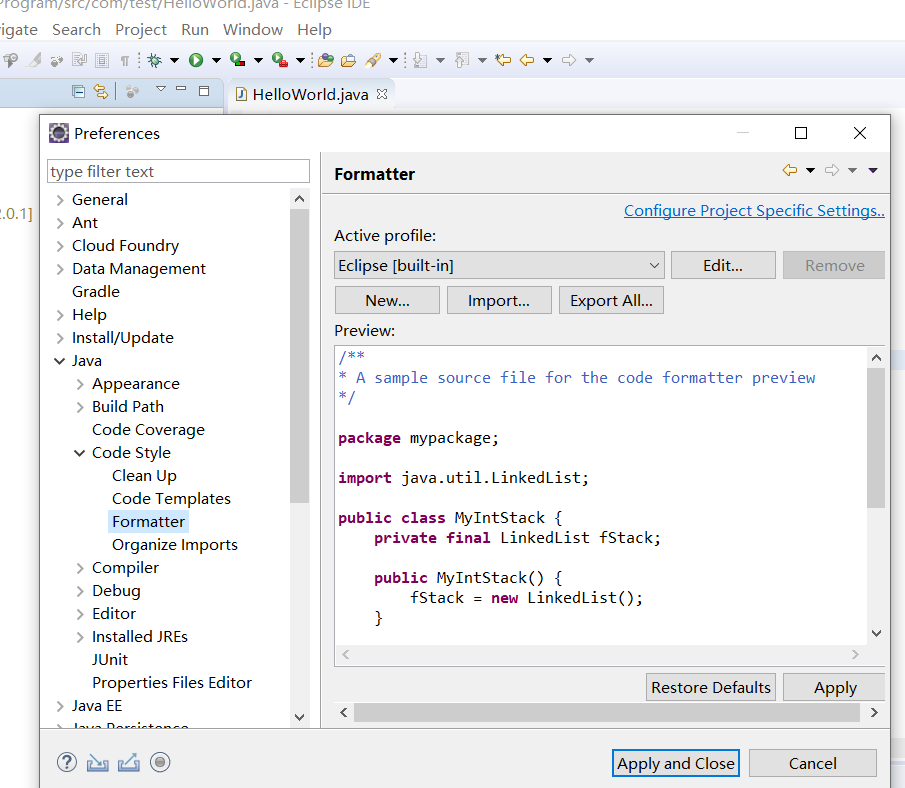Click the oomph preference recorder icon
The height and width of the screenshot is (788, 905).
coord(160,763)
